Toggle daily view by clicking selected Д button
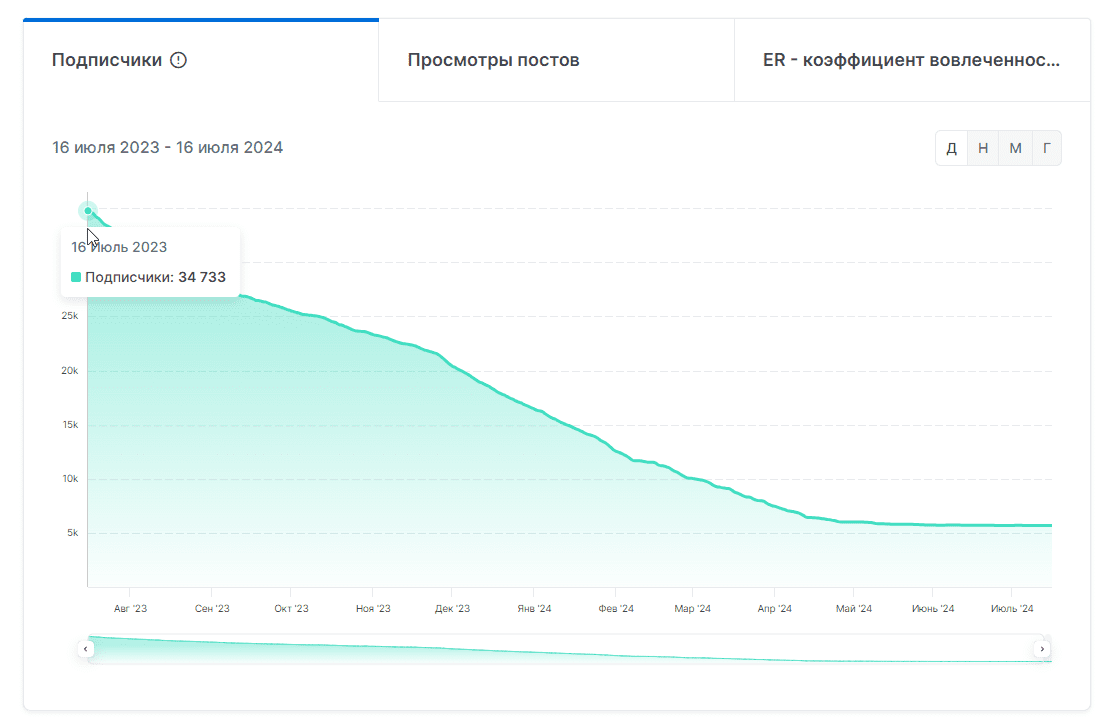This screenshot has width=1105, height=724. tap(951, 147)
